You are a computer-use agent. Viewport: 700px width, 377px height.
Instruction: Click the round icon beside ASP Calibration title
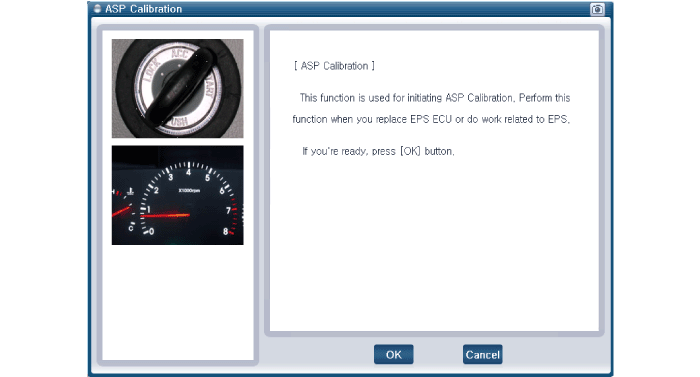coord(97,8)
